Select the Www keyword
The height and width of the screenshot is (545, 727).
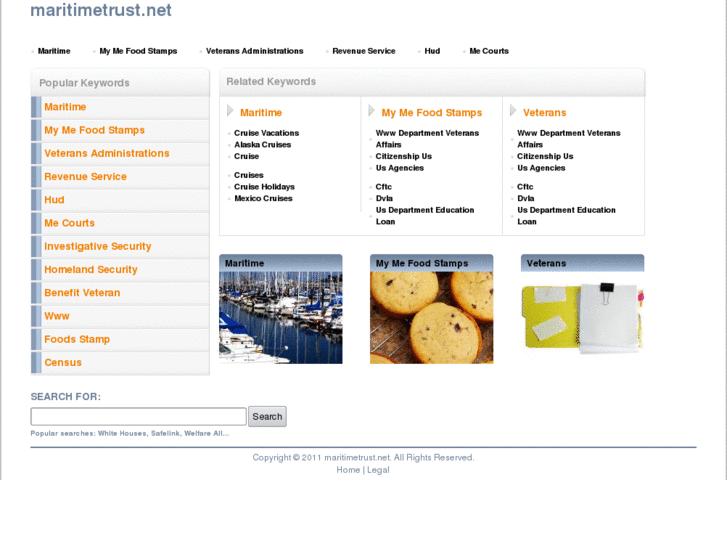click(x=57, y=316)
